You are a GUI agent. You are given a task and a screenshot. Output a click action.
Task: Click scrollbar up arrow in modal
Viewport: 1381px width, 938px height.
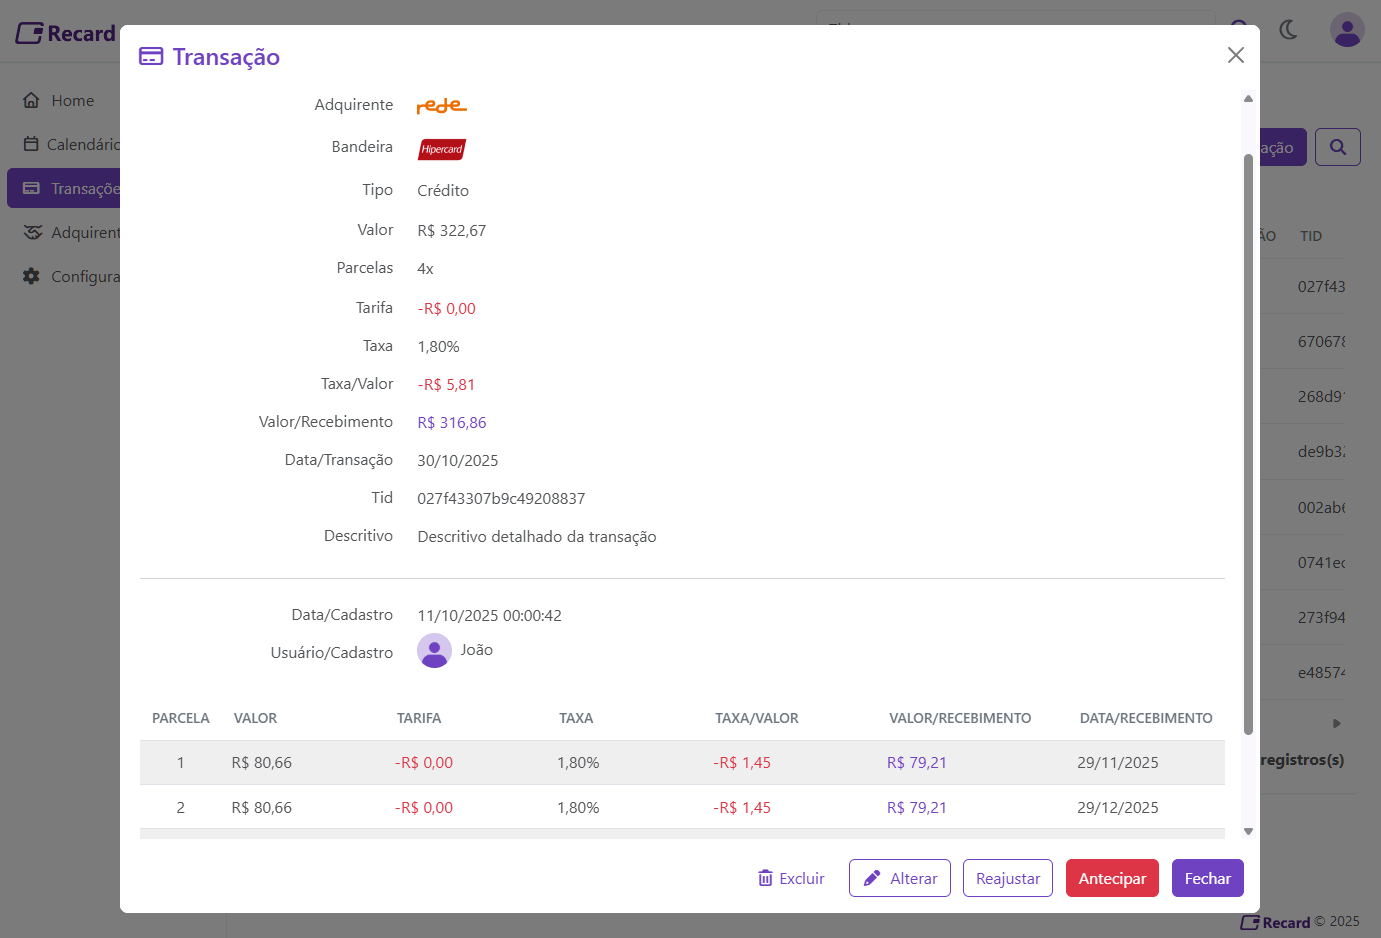tap(1248, 98)
